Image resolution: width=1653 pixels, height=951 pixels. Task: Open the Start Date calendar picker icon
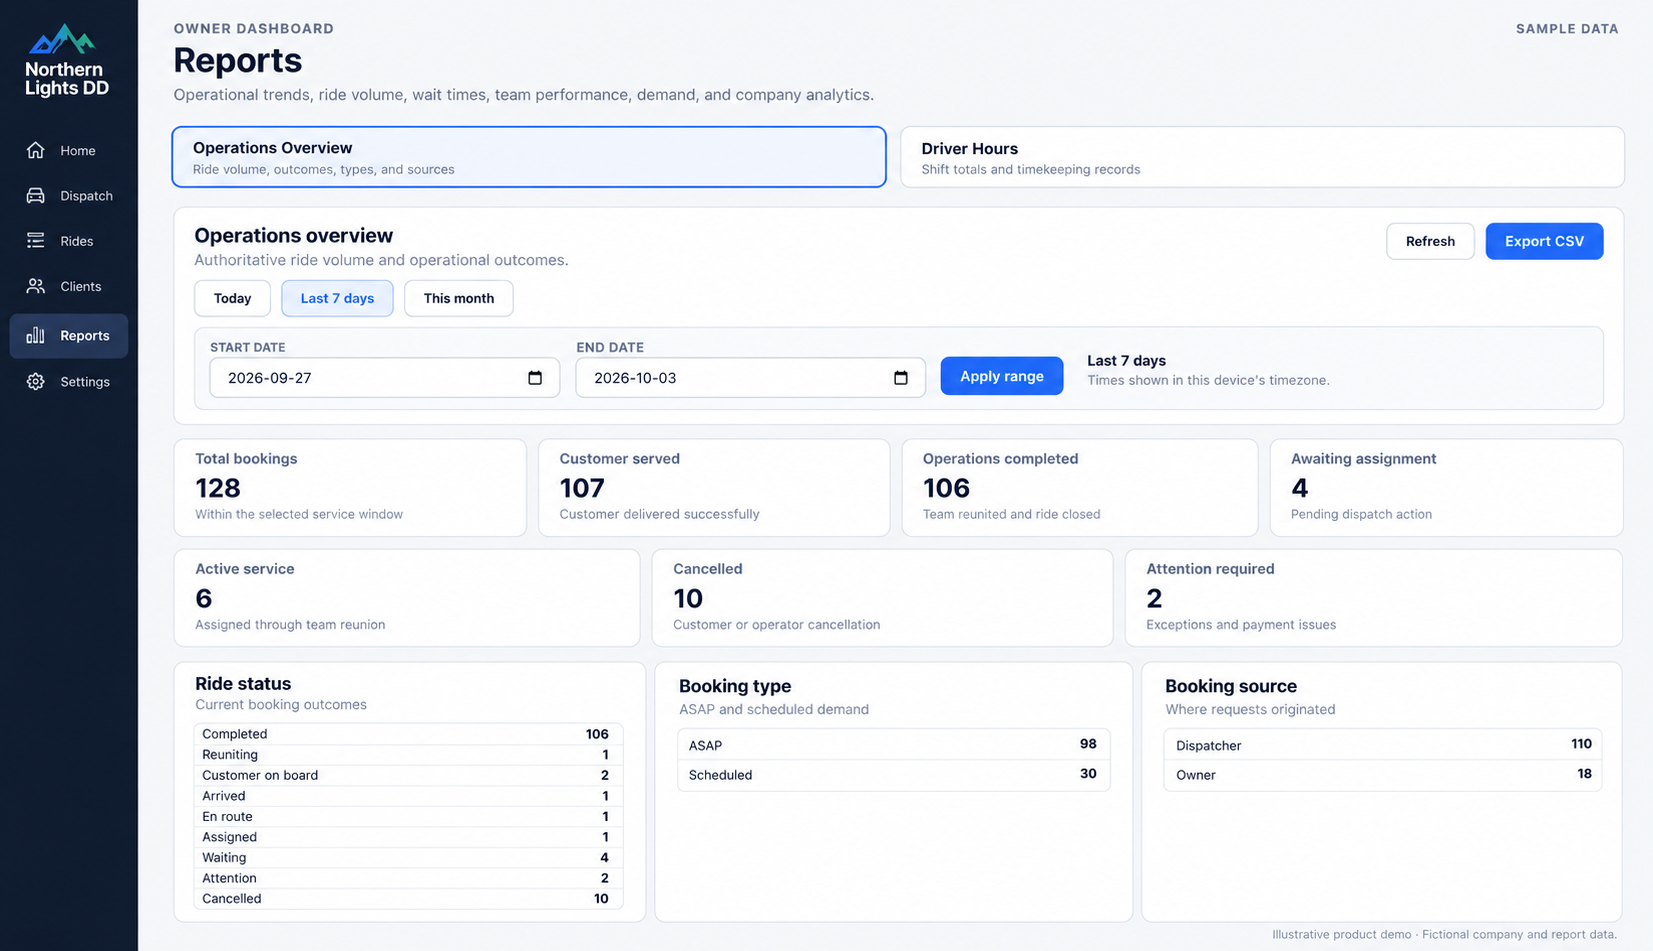pyautogui.click(x=535, y=377)
